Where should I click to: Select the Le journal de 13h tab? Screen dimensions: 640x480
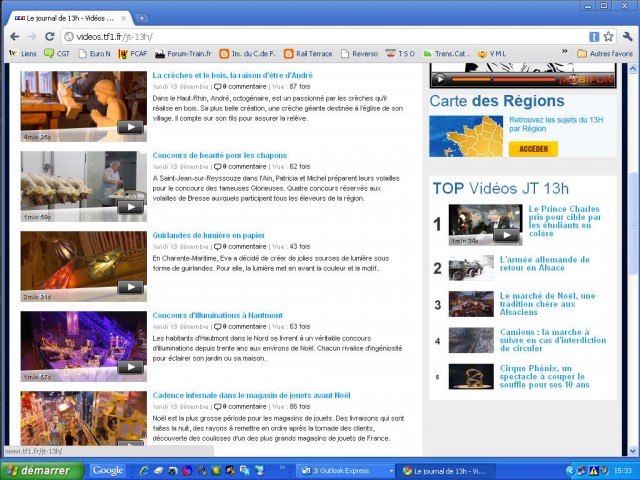68,18
